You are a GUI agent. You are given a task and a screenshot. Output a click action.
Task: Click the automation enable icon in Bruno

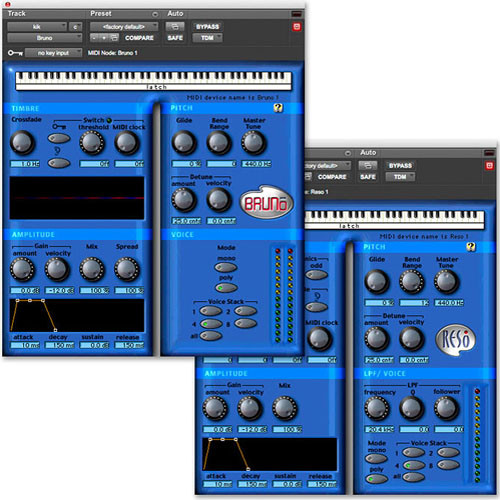click(175, 26)
